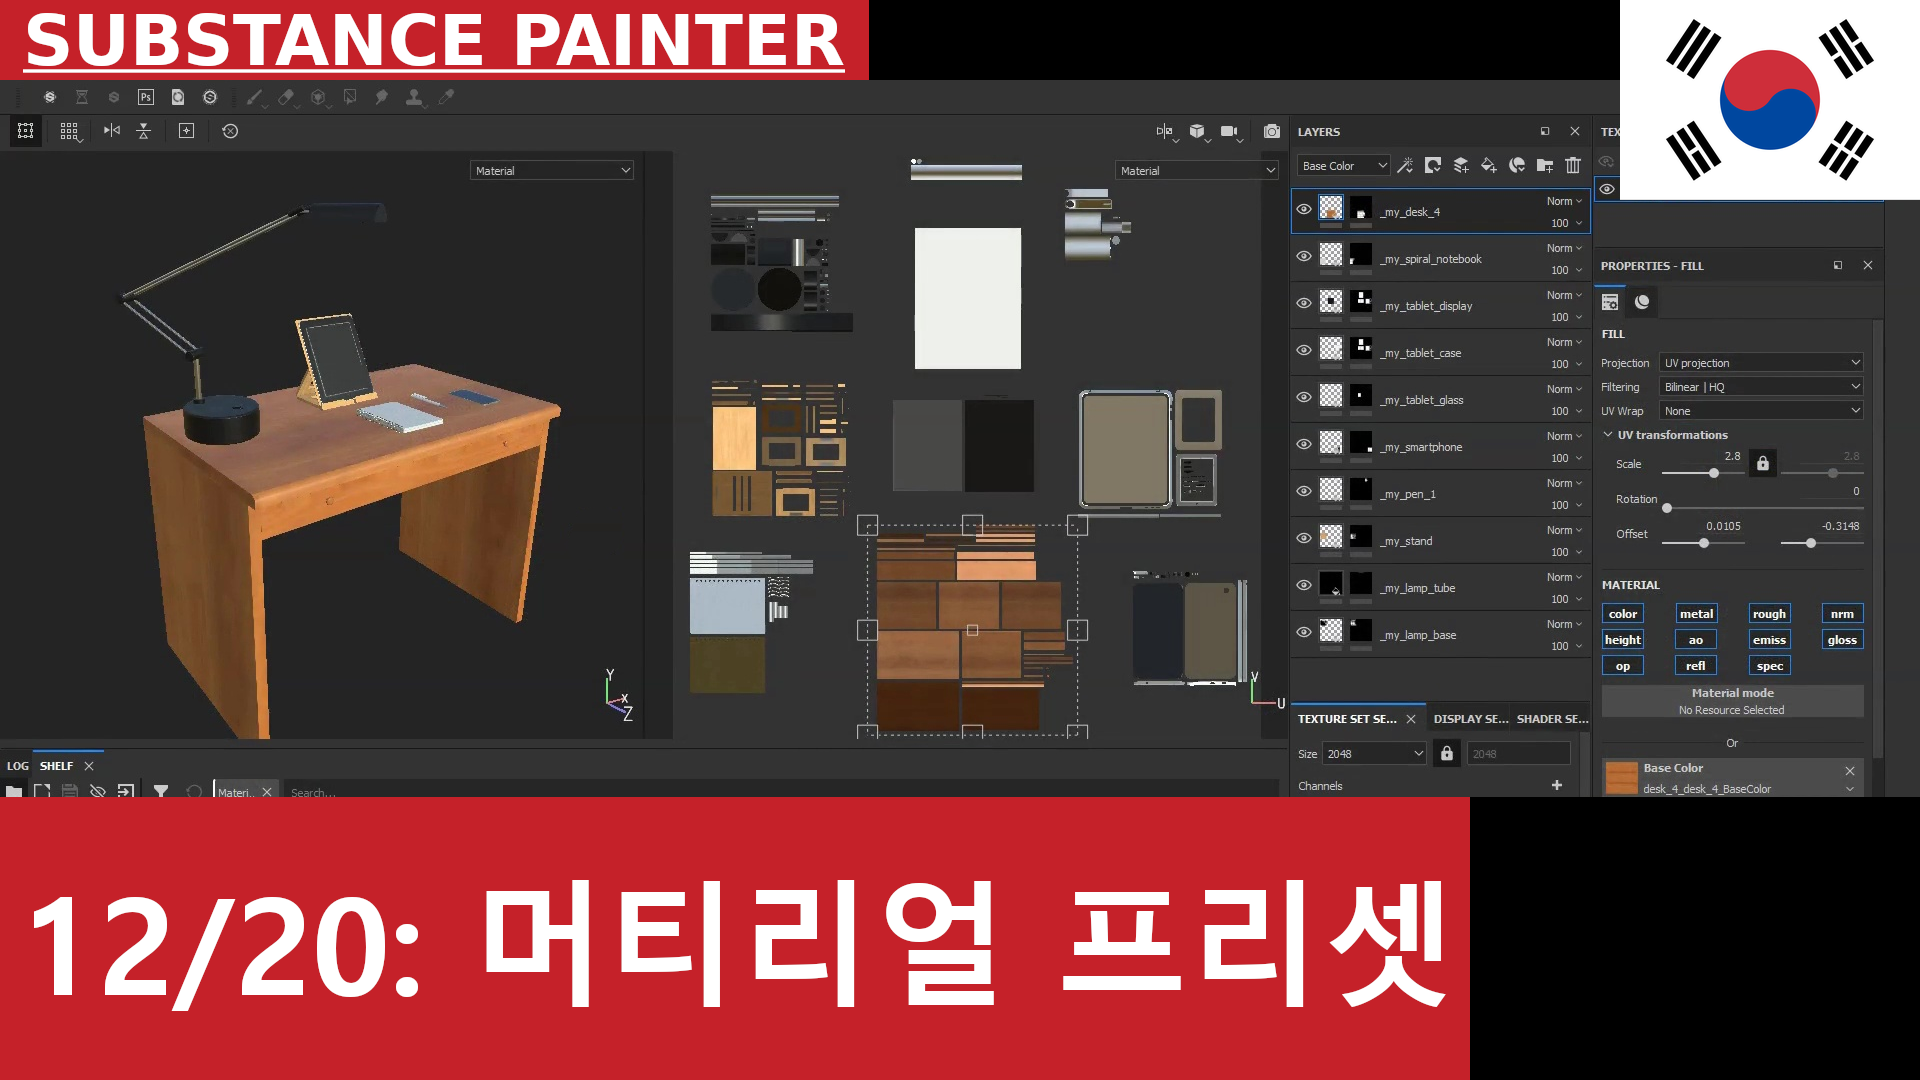The image size is (1920, 1080).
Task: Hide the _my_spiral_notebook layer
Action: [1304, 256]
